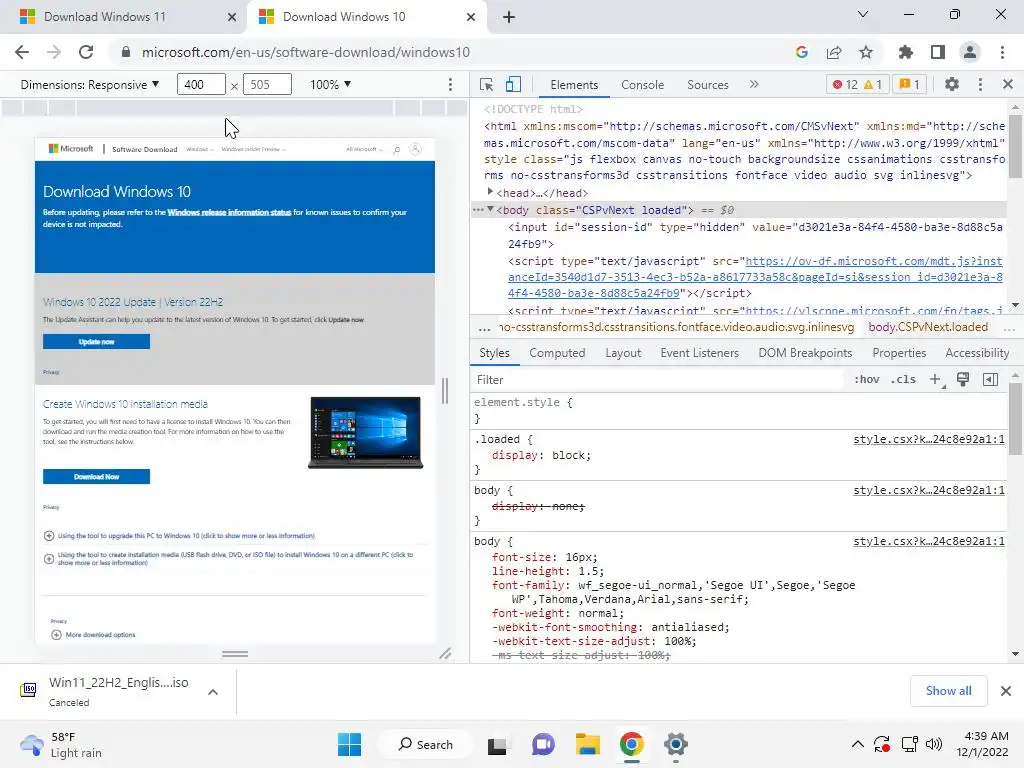
Task: Bookmark this page with the star icon
Action: click(x=866, y=52)
